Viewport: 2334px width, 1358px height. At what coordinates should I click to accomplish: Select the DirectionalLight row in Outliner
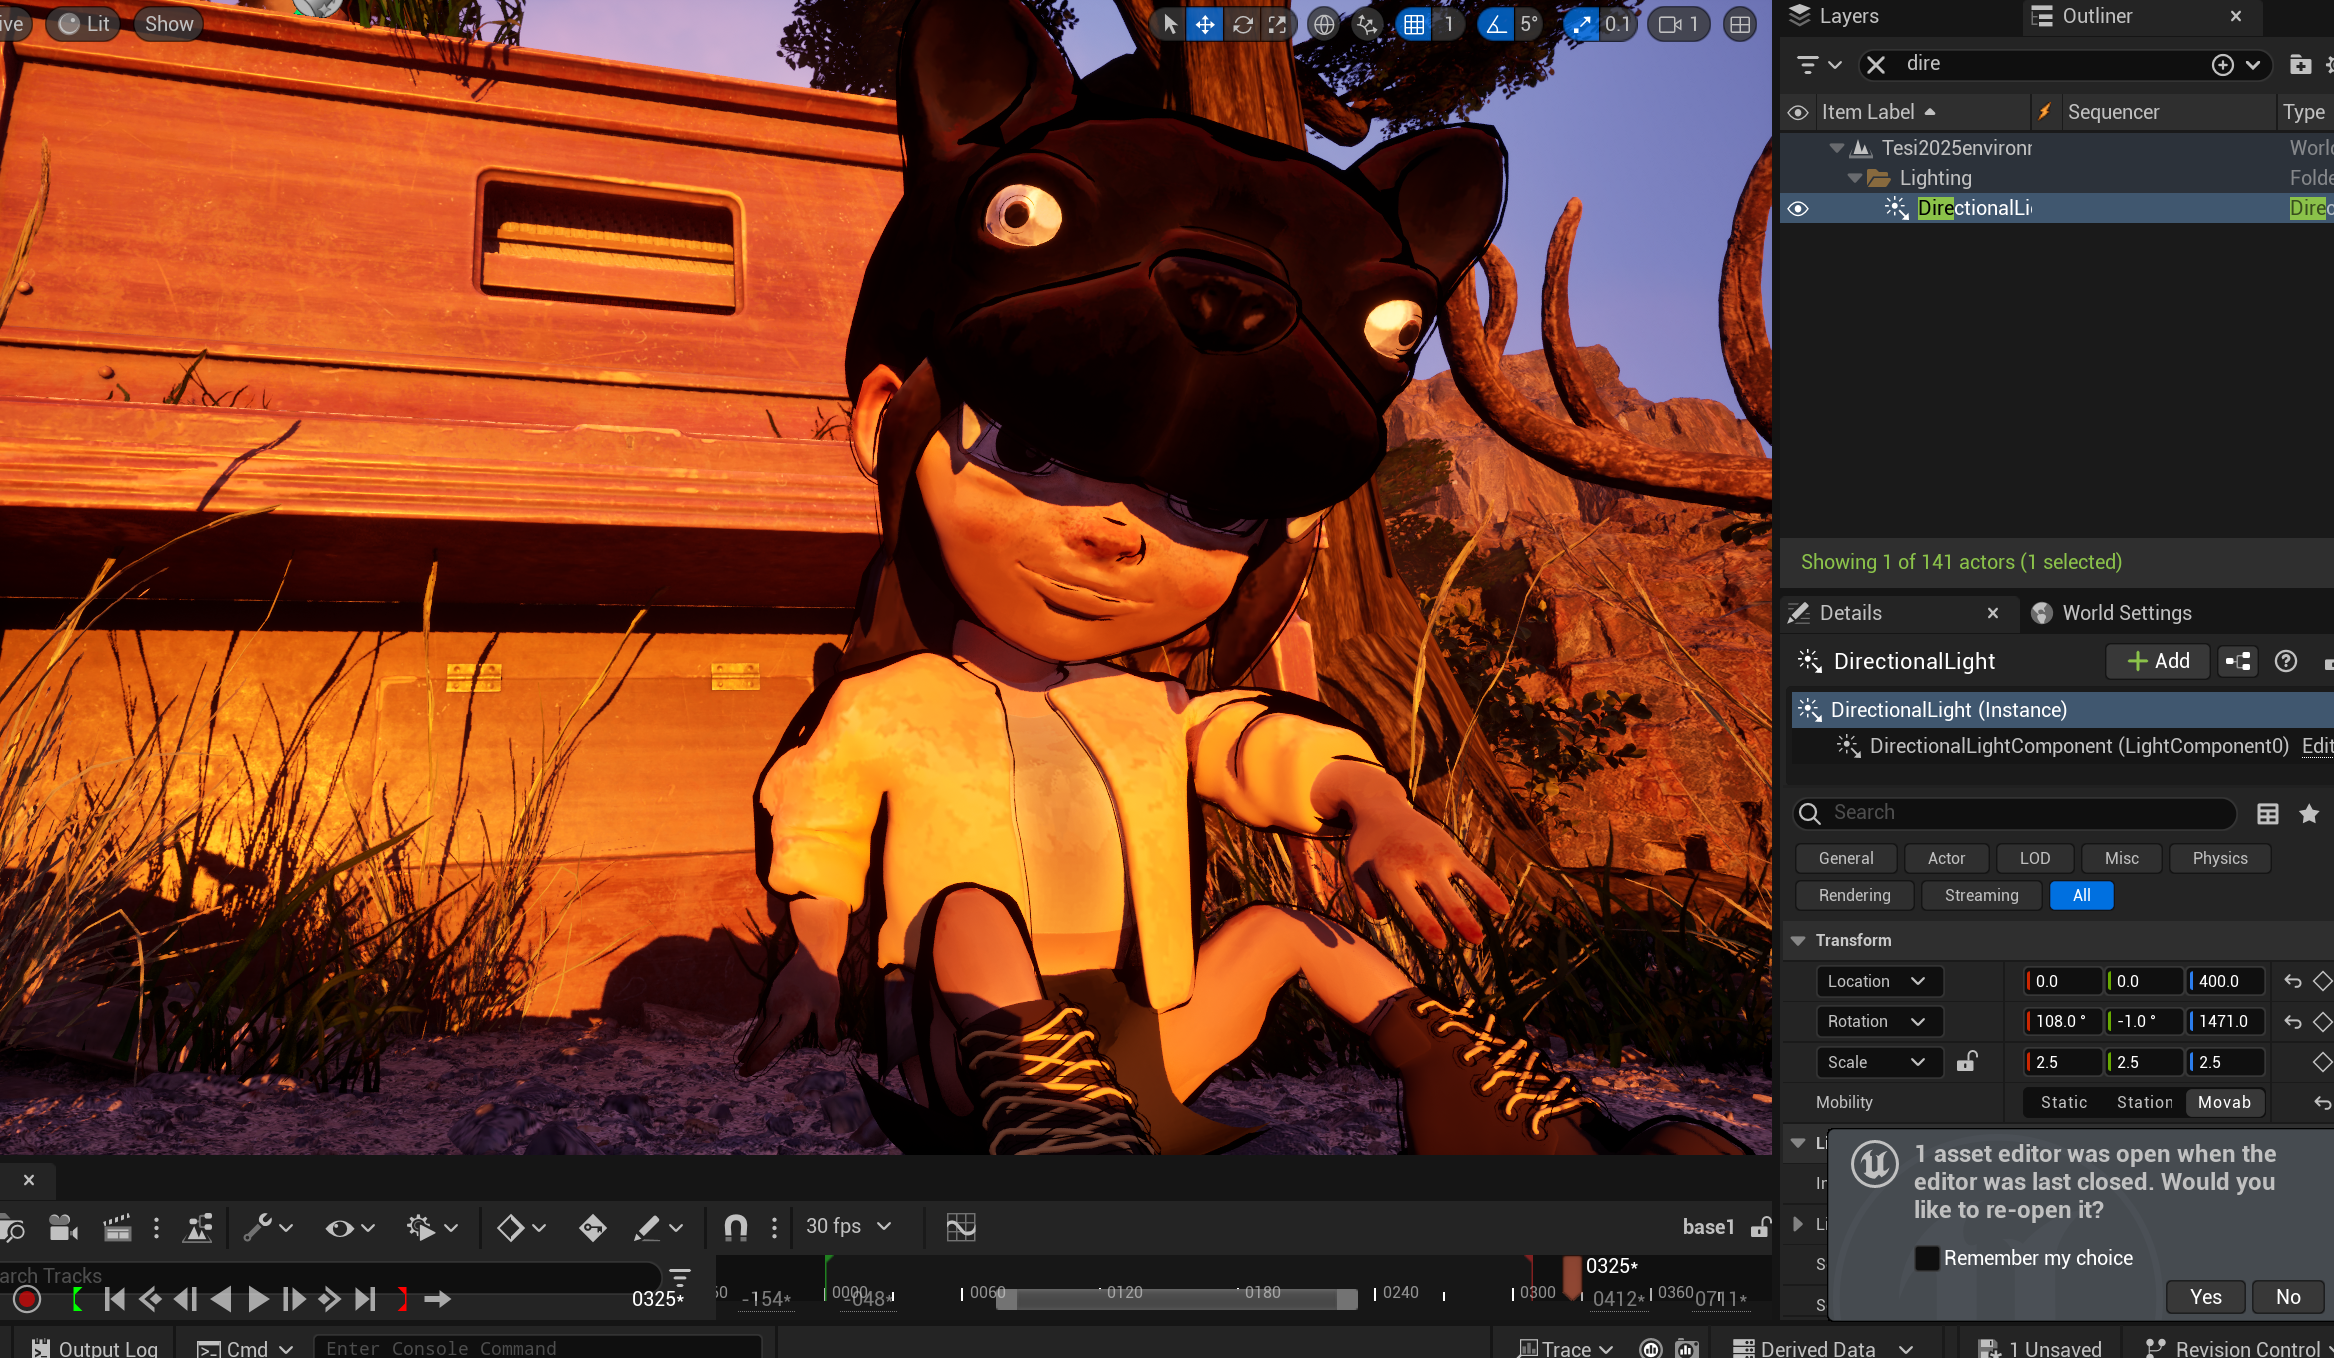[2057, 208]
